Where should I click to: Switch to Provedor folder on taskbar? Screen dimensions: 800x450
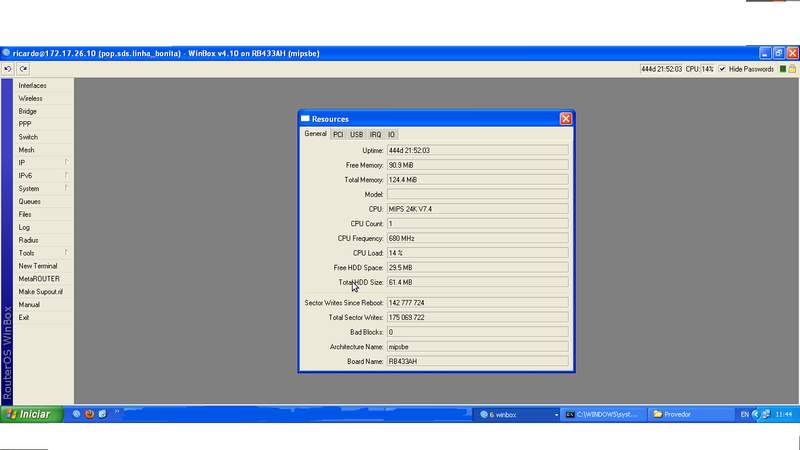[x=690, y=415]
